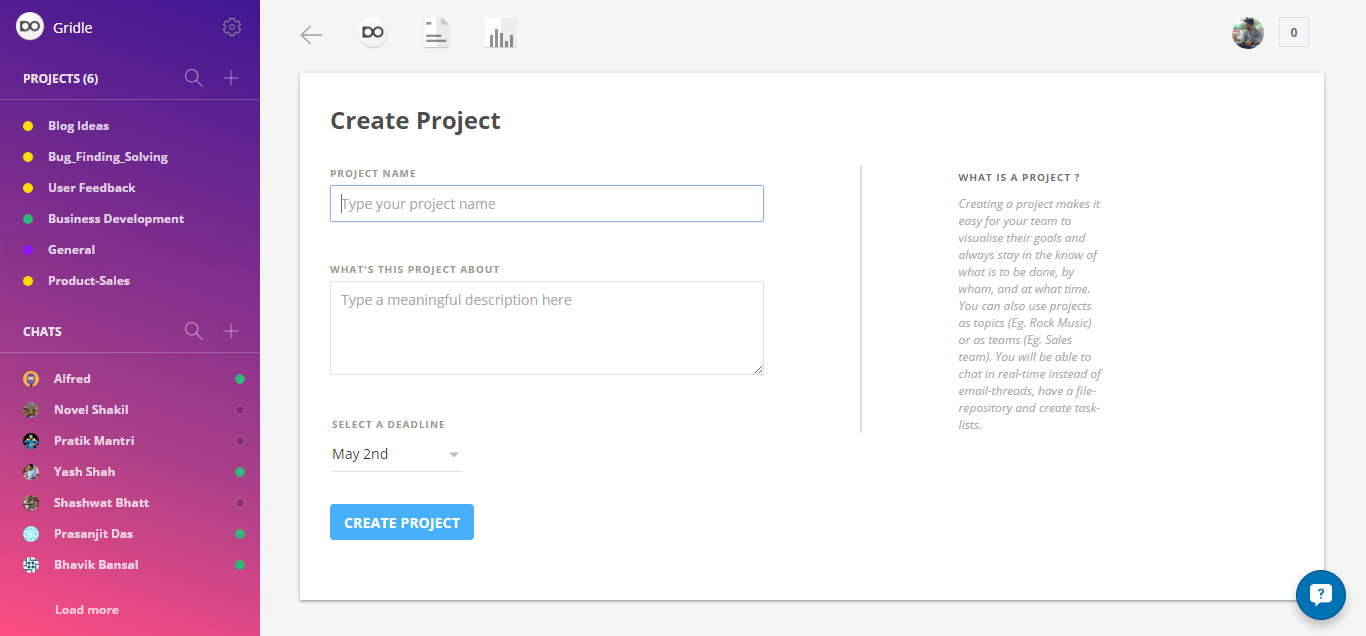Screen dimensions: 1366x636
Task: Open the notifications counter showing 0
Action: (x=1293, y=33)
